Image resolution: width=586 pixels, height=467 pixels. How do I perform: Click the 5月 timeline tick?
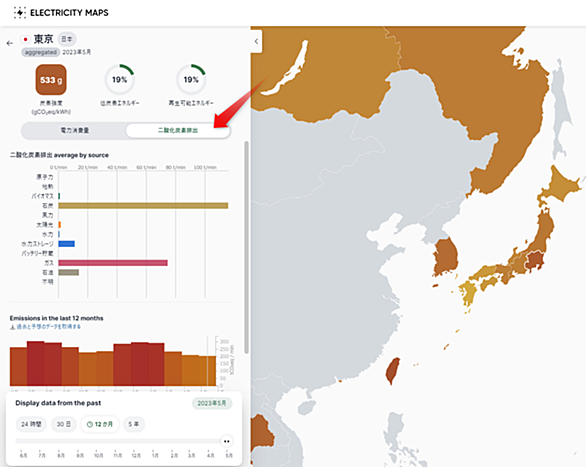point(229,455)
